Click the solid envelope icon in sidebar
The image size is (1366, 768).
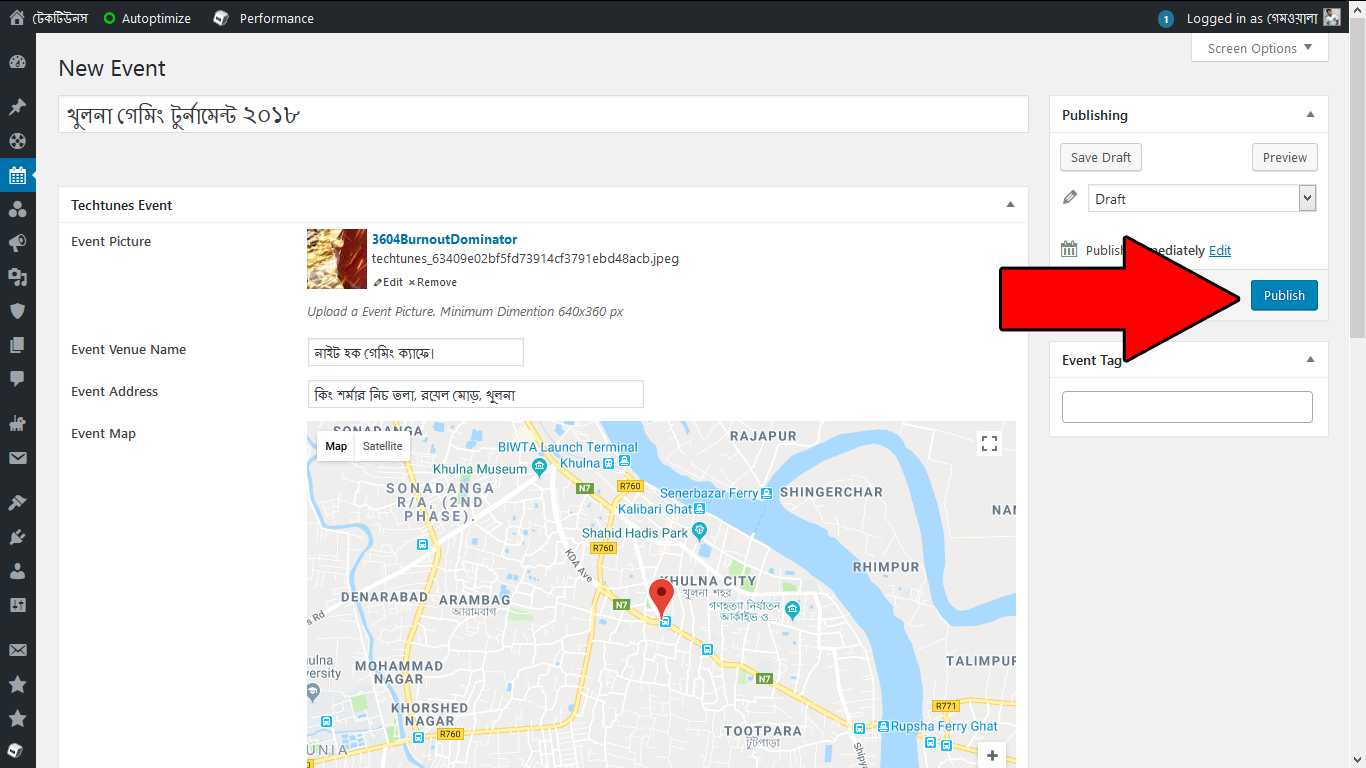(x=17, y=458)
